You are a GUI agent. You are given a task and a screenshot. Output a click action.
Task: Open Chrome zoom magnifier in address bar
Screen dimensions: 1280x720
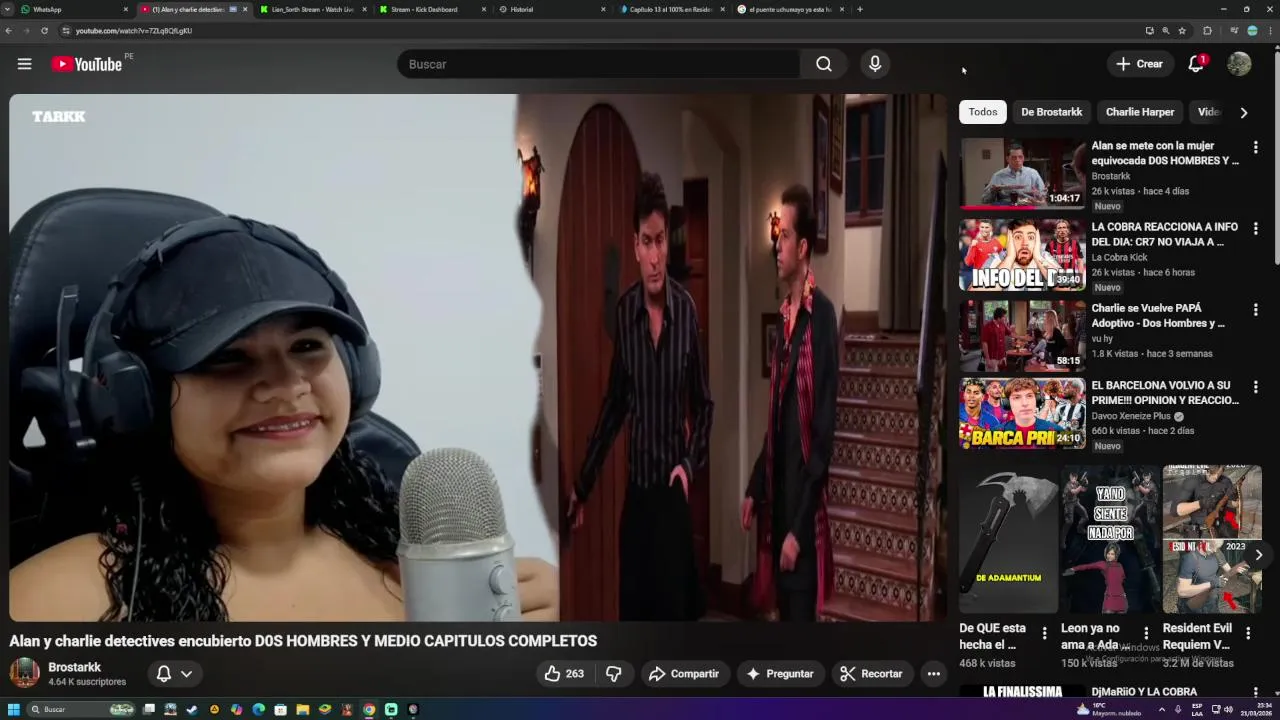click(x=1165, y=31)
